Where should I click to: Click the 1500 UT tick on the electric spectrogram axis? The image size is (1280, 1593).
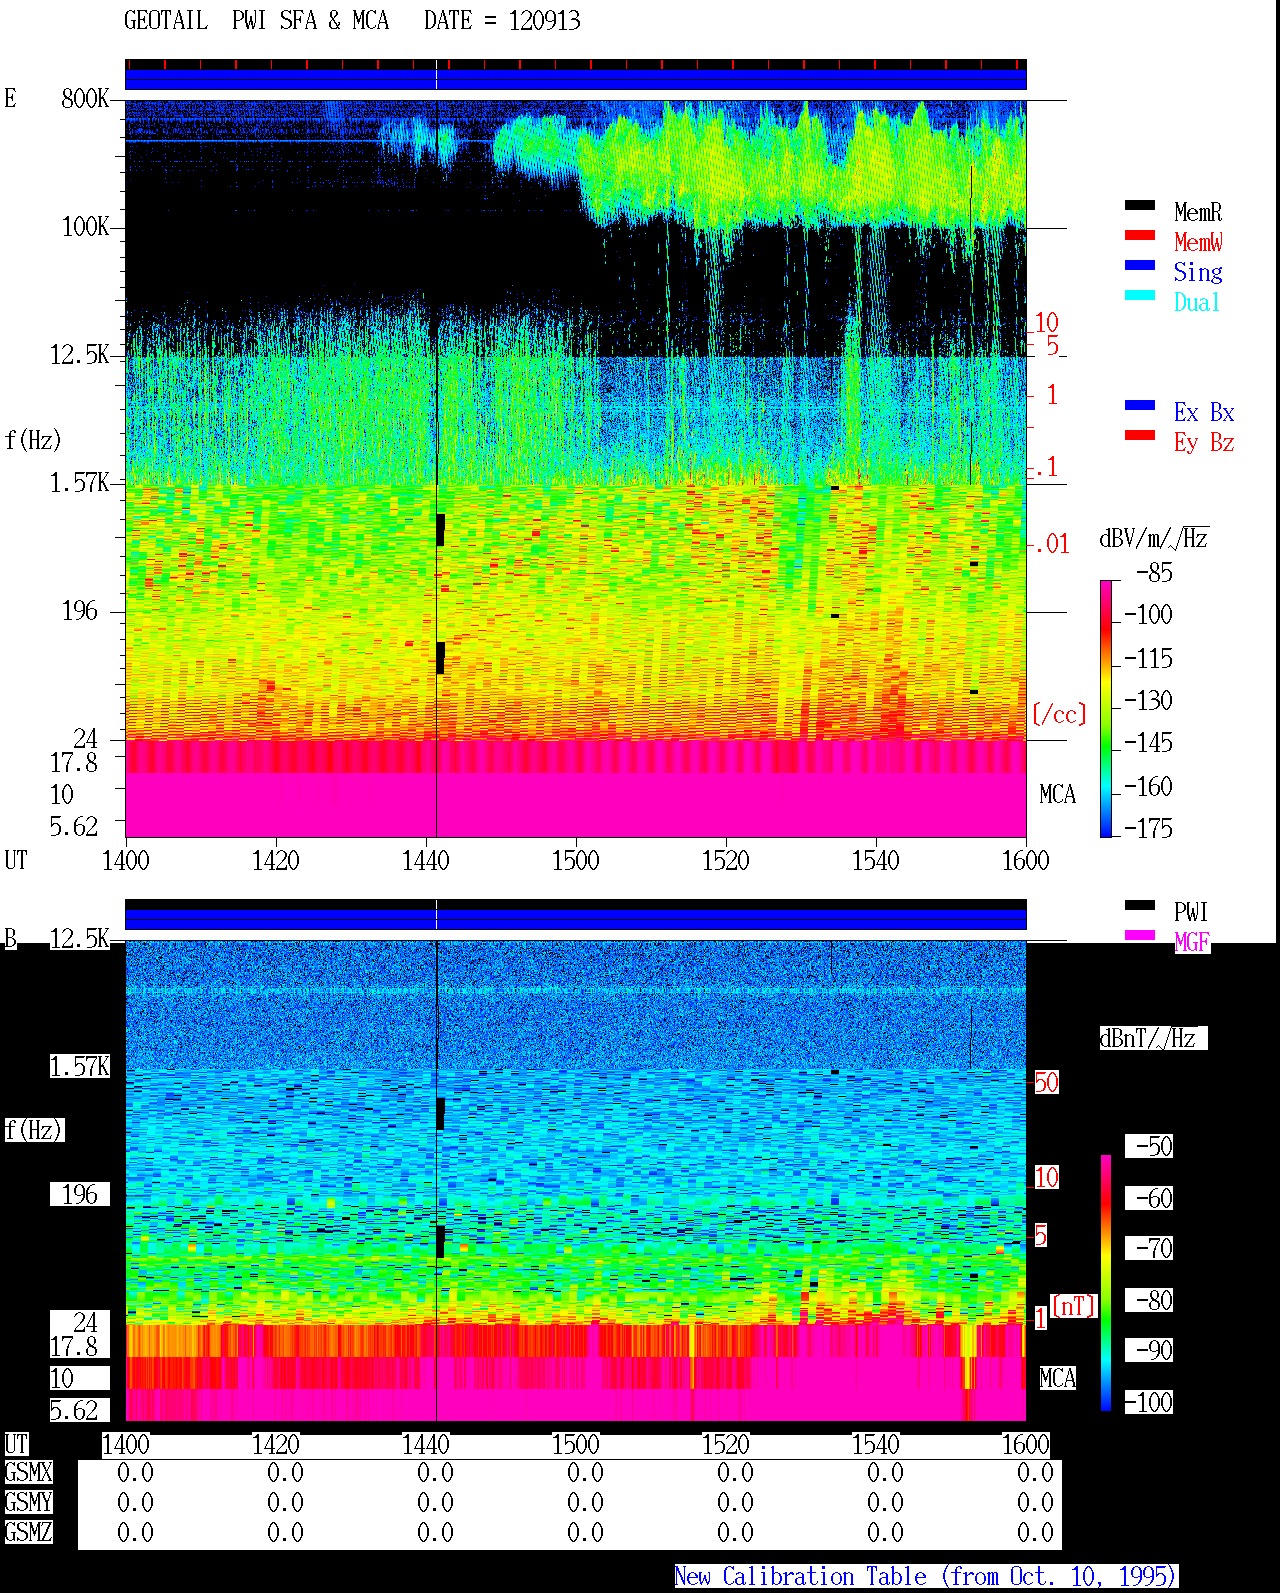(x=575, y=860)
